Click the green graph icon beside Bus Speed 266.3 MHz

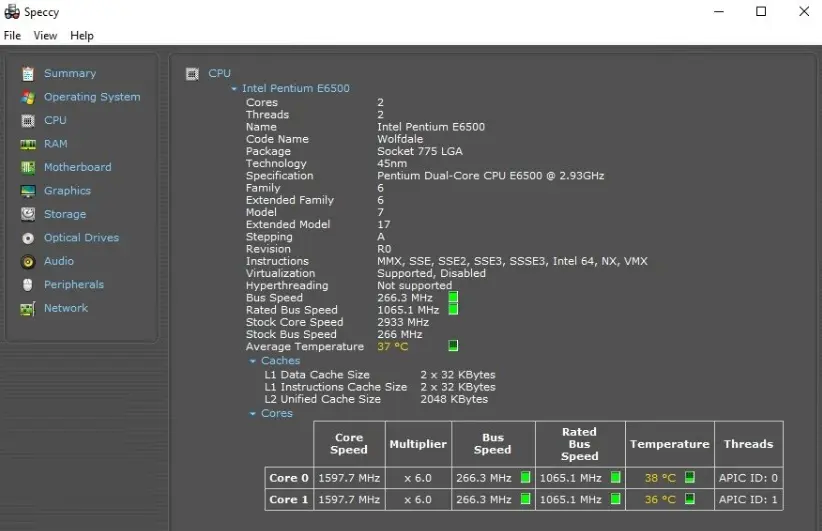453,297
